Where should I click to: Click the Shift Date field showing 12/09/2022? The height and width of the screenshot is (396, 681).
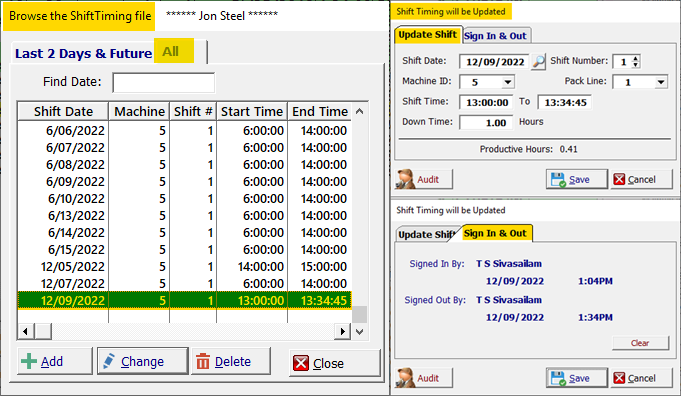click(x=494, y=62)
